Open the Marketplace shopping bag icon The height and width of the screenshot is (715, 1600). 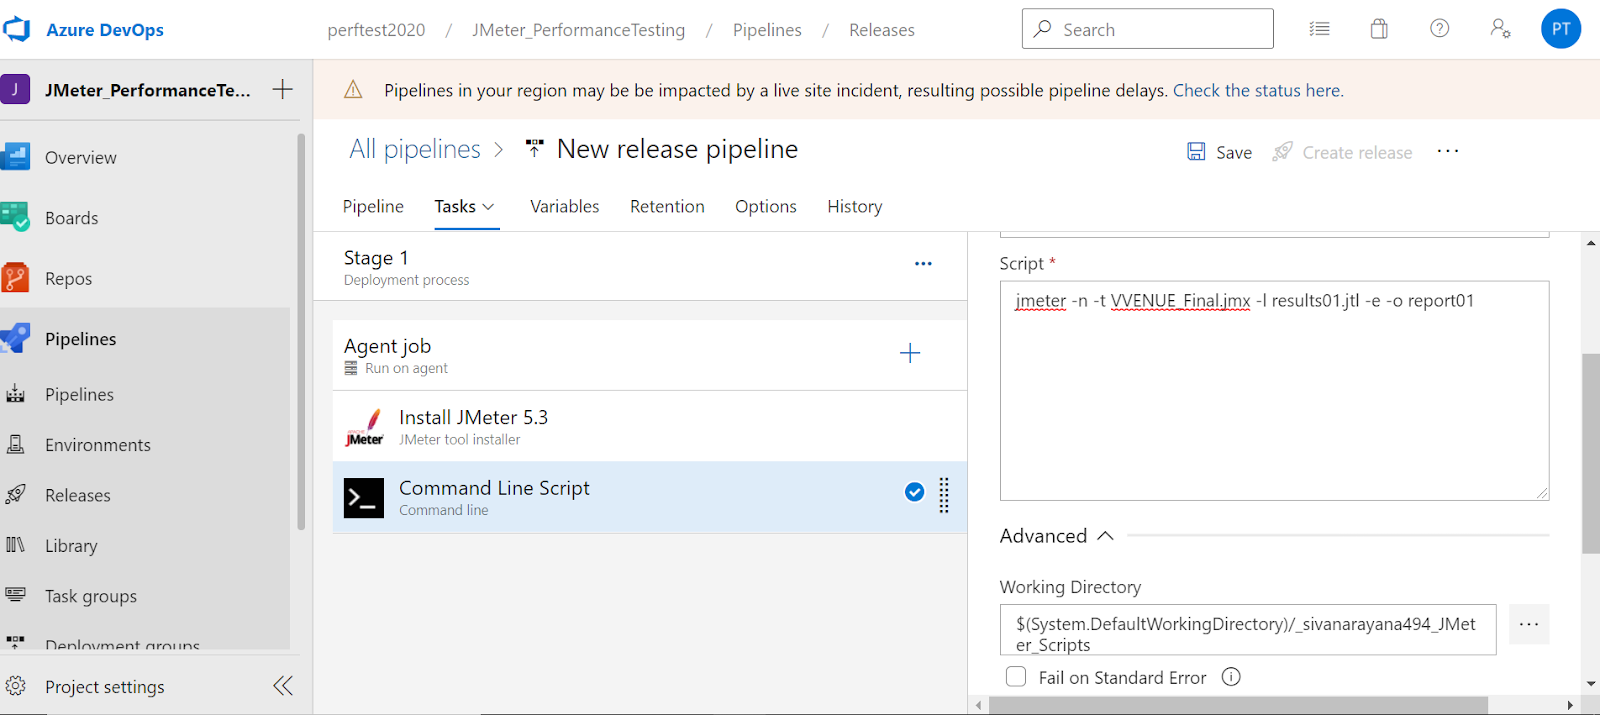click(x=1379, y=29)
